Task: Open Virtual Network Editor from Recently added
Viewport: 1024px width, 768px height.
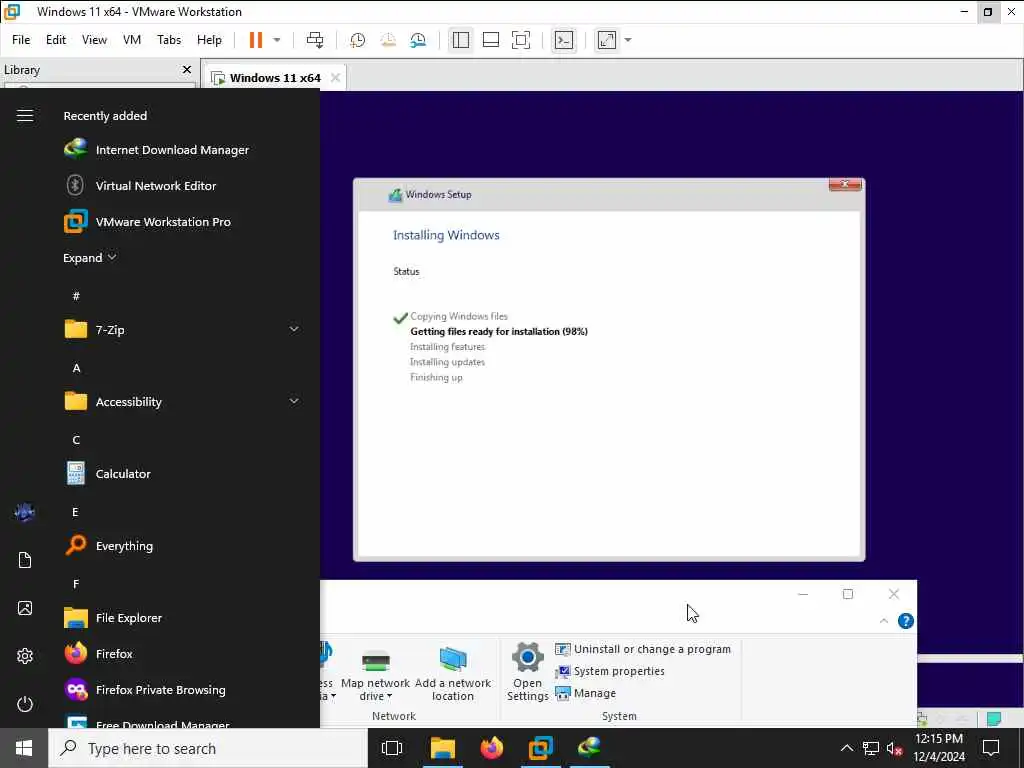Action: coord(140,185)
